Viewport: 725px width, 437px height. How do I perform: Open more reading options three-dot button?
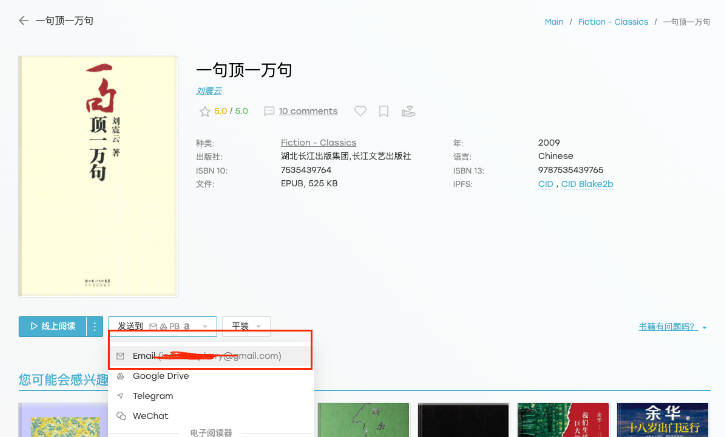point(95,326)
